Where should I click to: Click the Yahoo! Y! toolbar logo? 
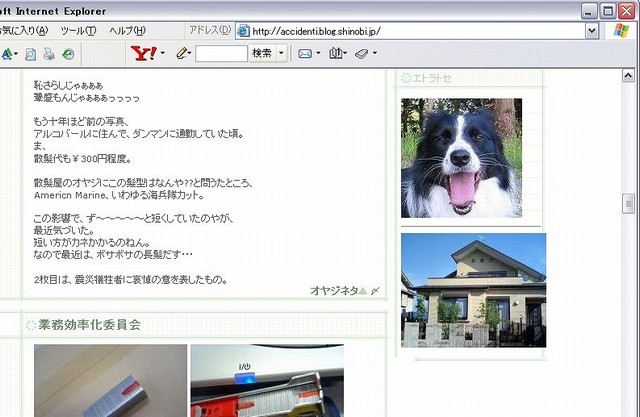144,53
